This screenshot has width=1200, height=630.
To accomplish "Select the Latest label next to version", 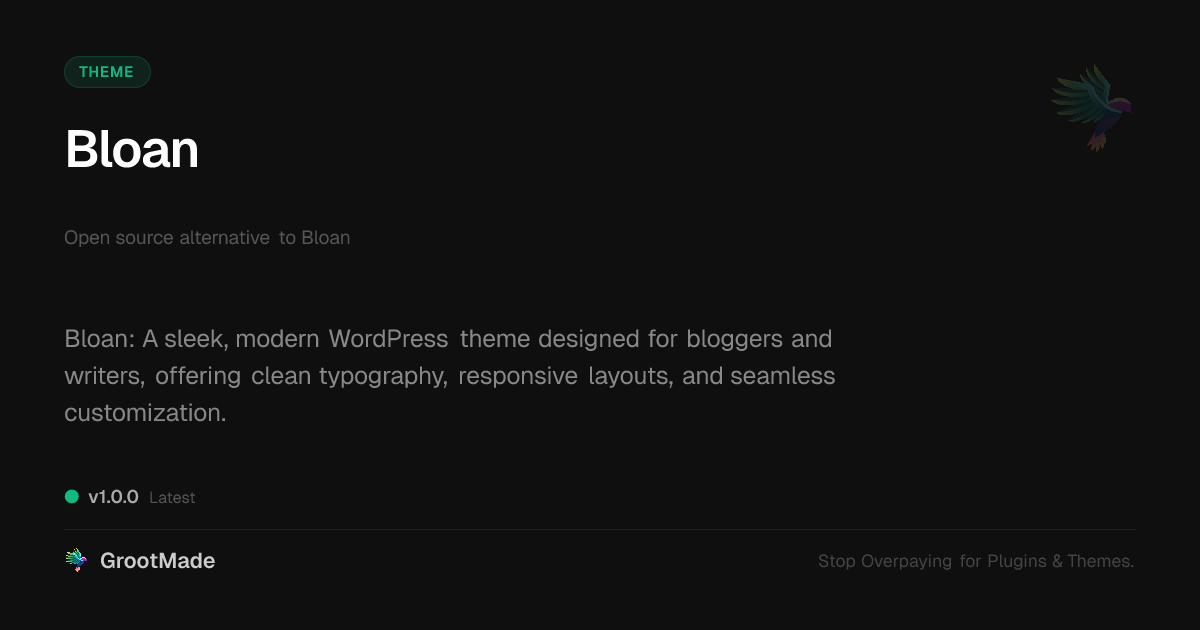I will tap(172, 498).
